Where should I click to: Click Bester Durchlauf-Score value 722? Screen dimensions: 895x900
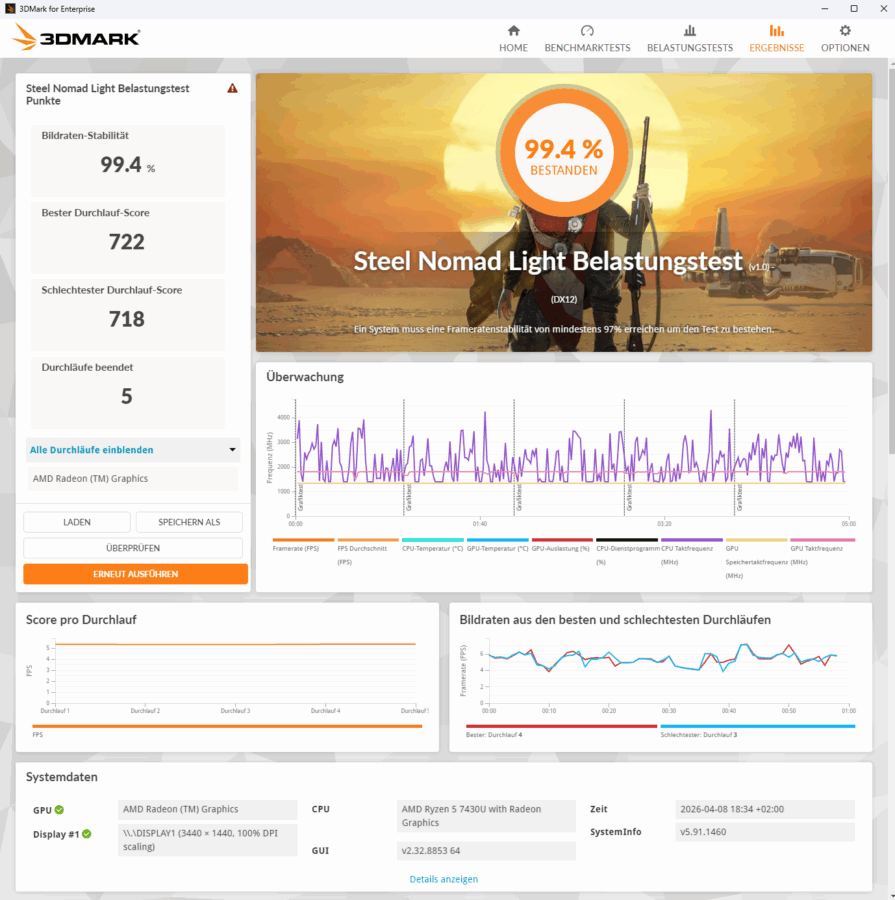pyautogui.click(x=127, y=242)
